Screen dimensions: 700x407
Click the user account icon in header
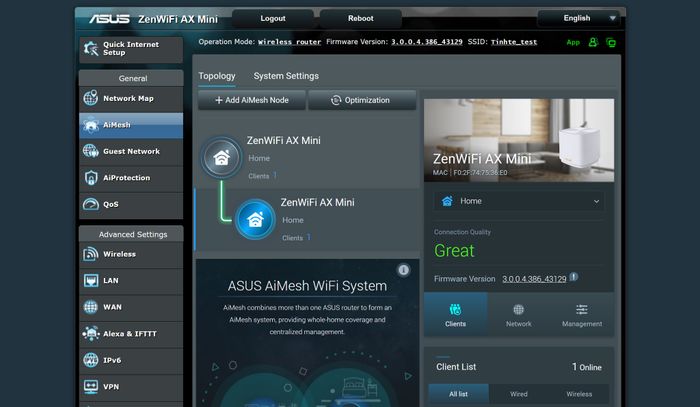pos(593,42)
